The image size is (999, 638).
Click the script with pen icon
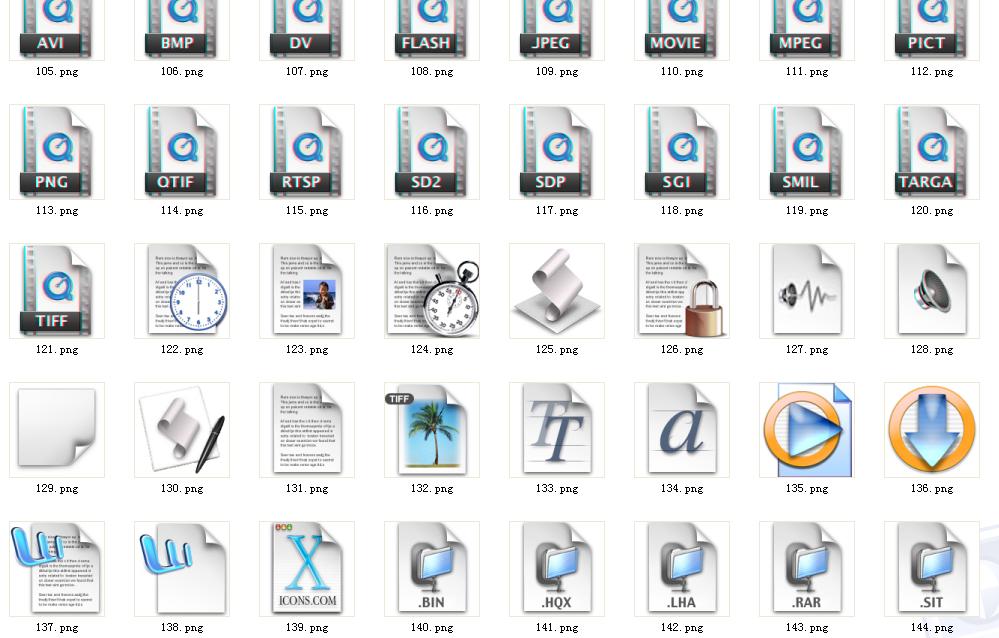[182, 430]
